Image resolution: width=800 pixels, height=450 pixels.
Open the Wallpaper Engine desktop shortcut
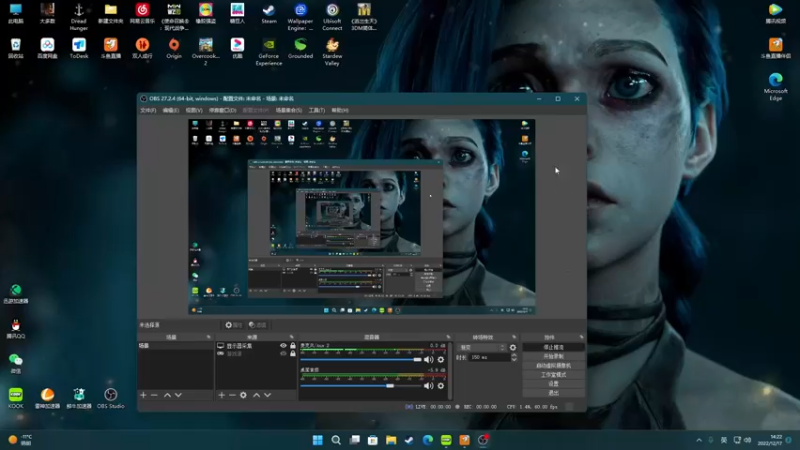pos(301,17)
